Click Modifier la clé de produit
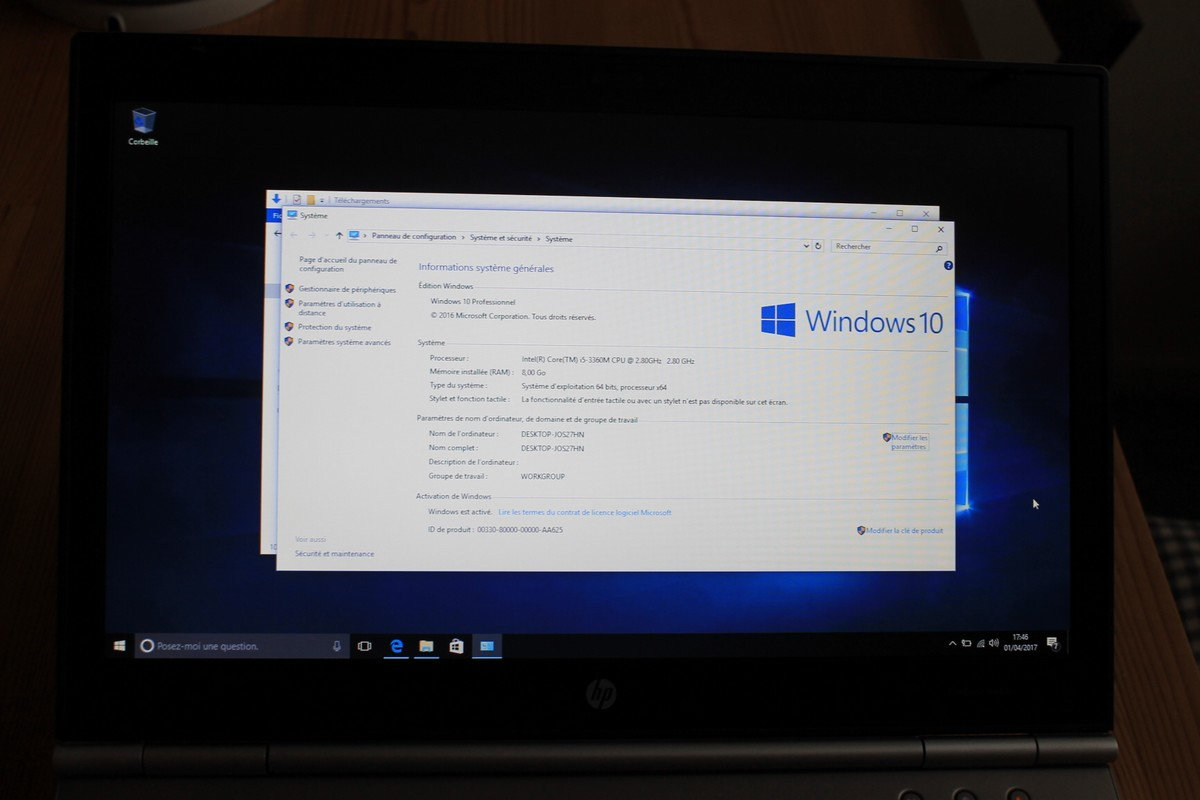 click(904, 531)
